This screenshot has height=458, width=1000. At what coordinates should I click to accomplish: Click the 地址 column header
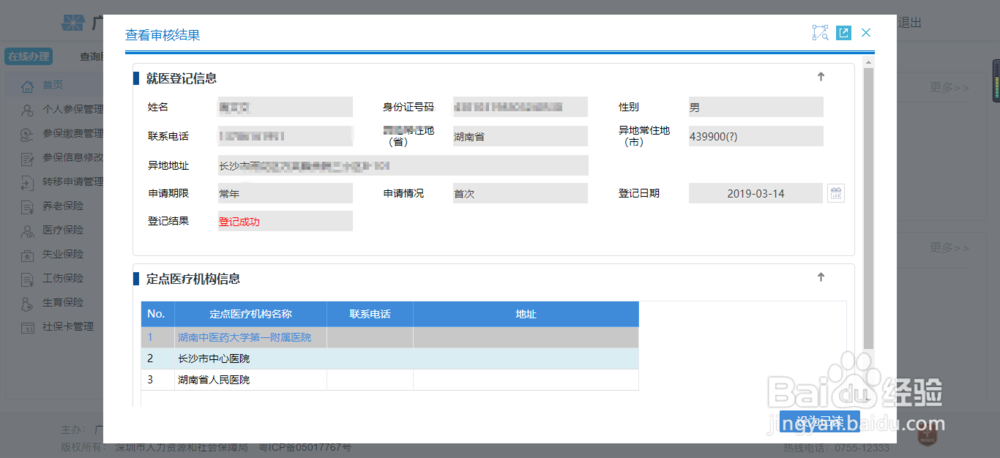coord(526,314)
